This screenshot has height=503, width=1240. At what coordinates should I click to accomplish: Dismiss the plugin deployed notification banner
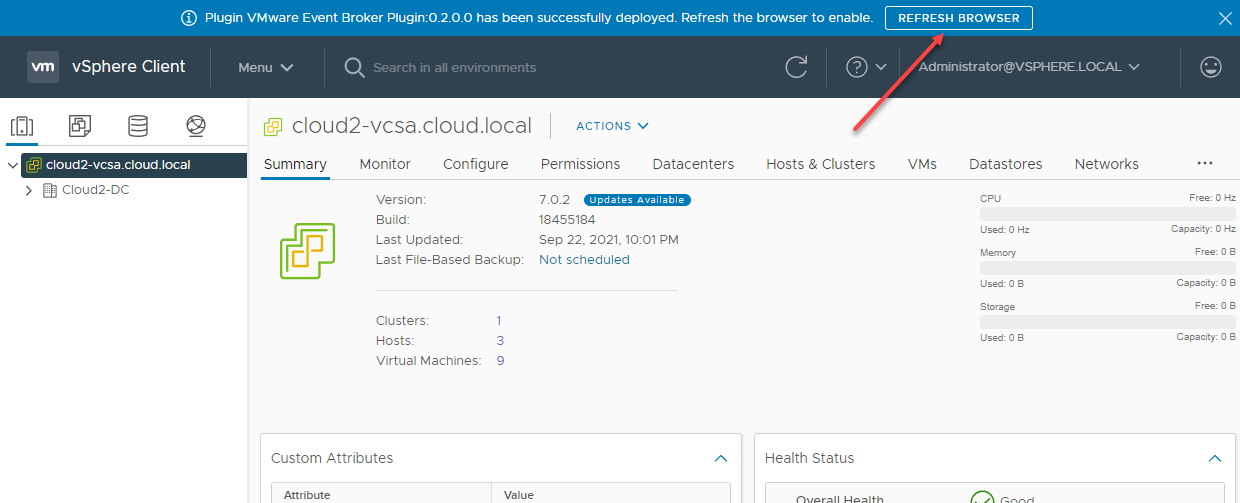(x=1225, y=18)
